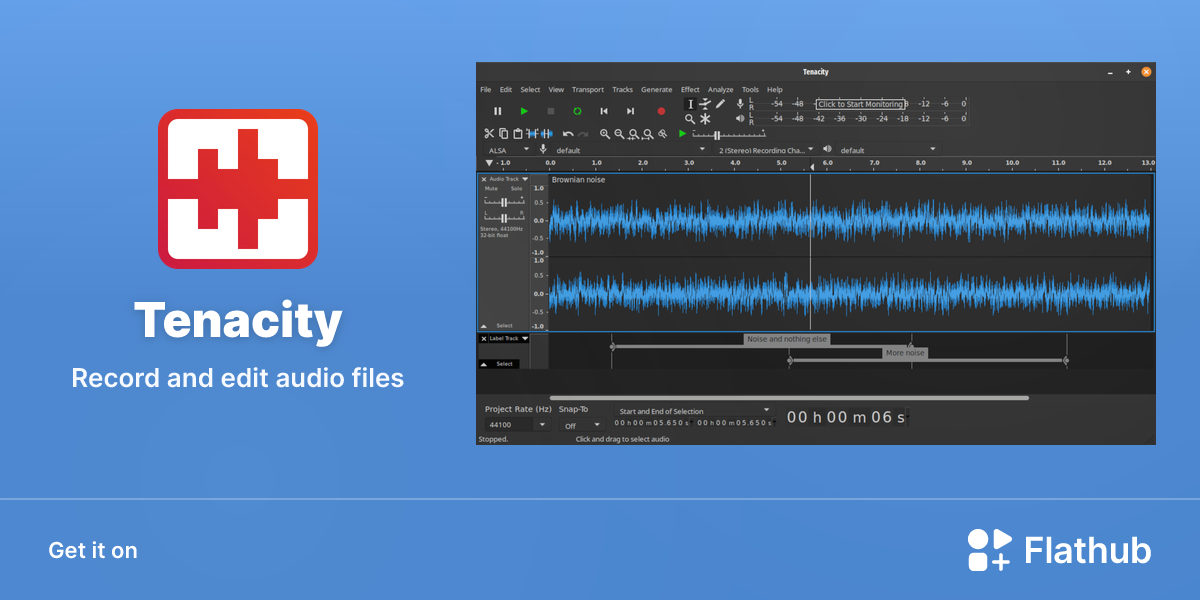
Task: Collapse the Label Track using bottom arrow
Action: tap(484, 364)
